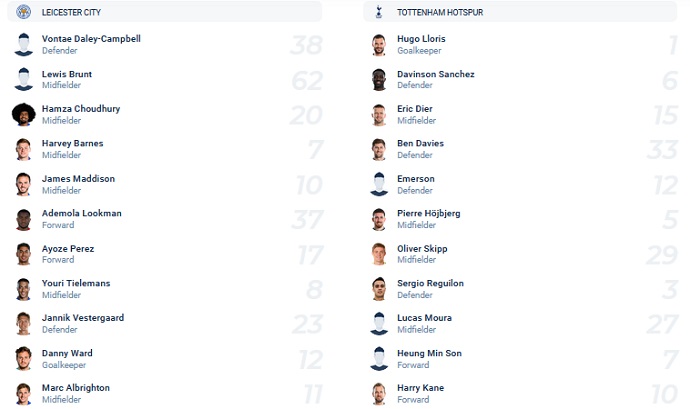Select Heung Min Son's placeholder avatar

point(379,359)
